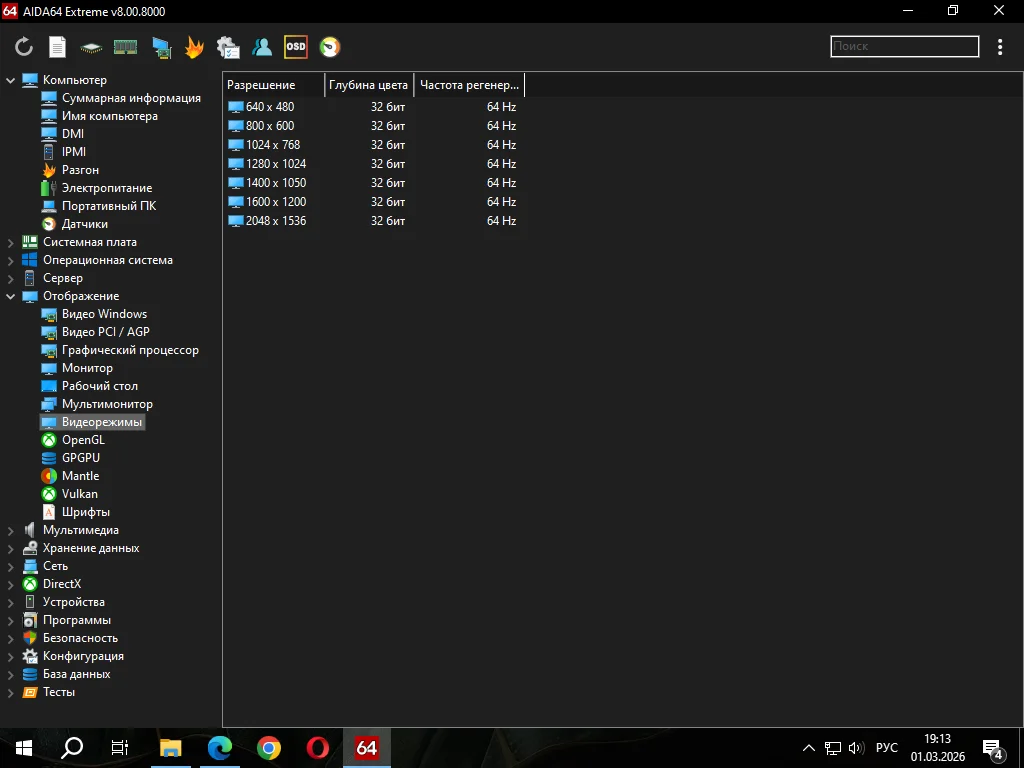Open Google Chrome from the taskbar
Viewport: 1024px width, 768px height.
click(x=268, y=748)
